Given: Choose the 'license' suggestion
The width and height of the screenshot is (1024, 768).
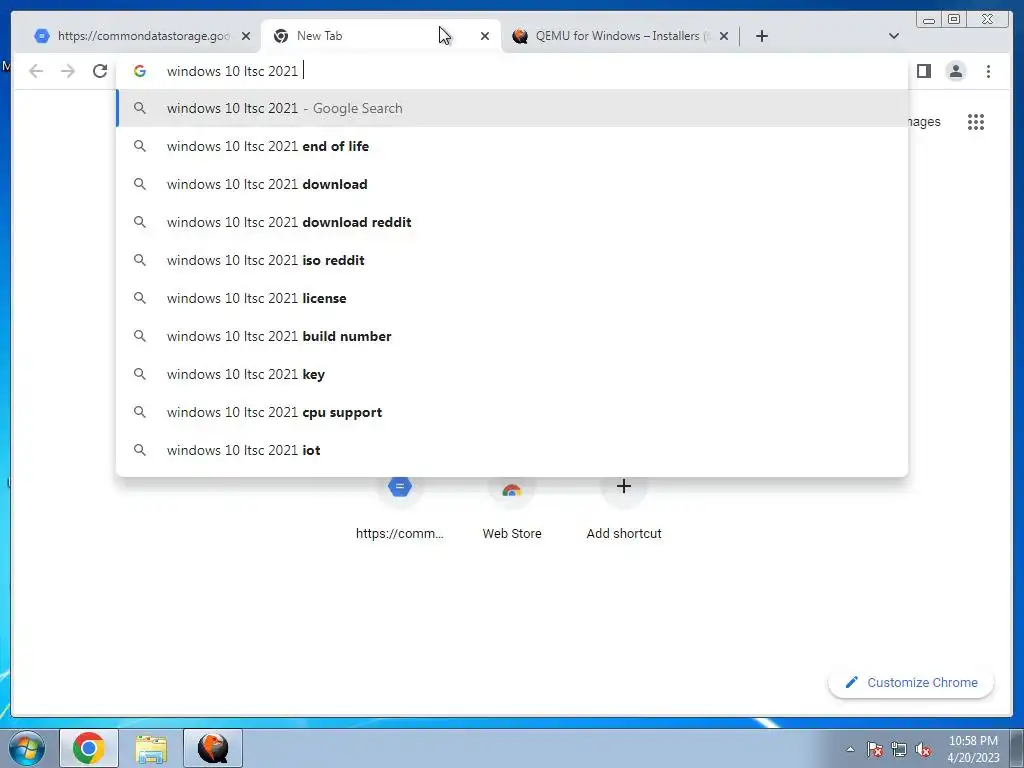Looking at the screenshot, I should [512, 298].
